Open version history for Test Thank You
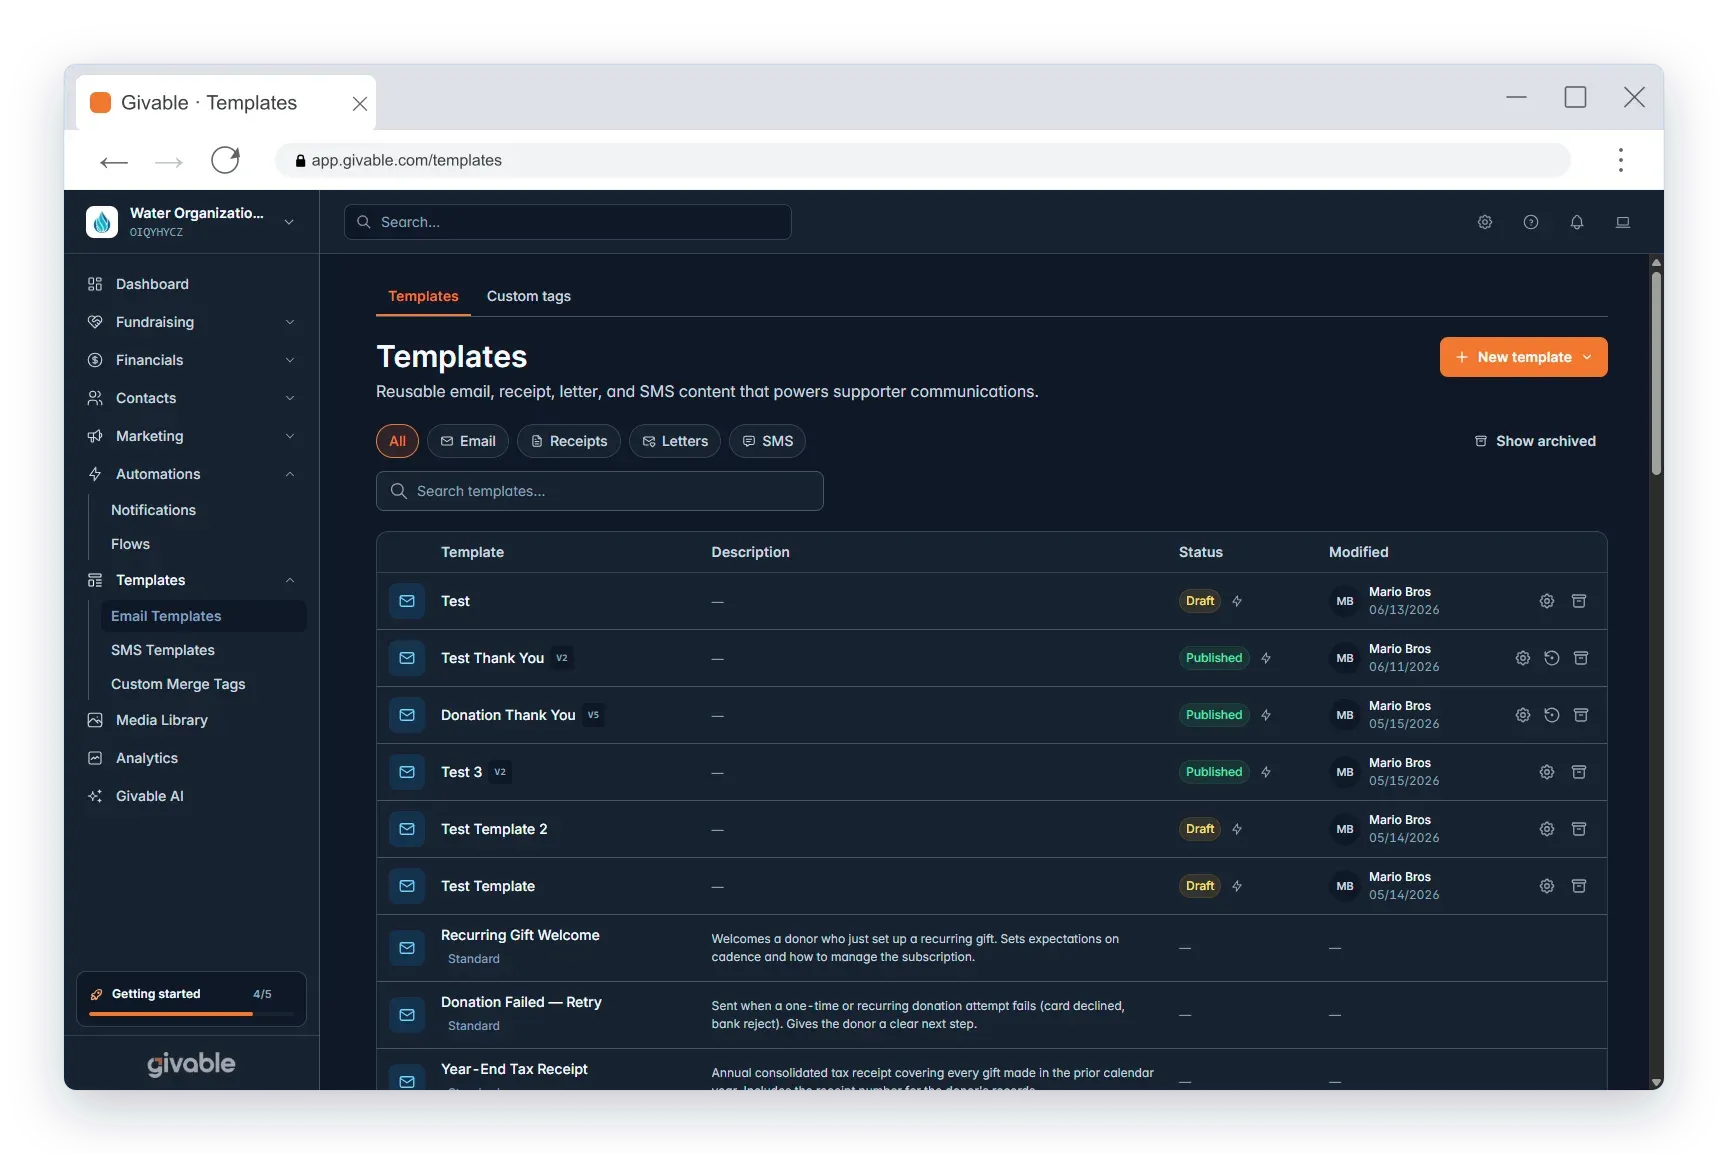This screenshot has height=1154, width=1728. (1552, 658)
